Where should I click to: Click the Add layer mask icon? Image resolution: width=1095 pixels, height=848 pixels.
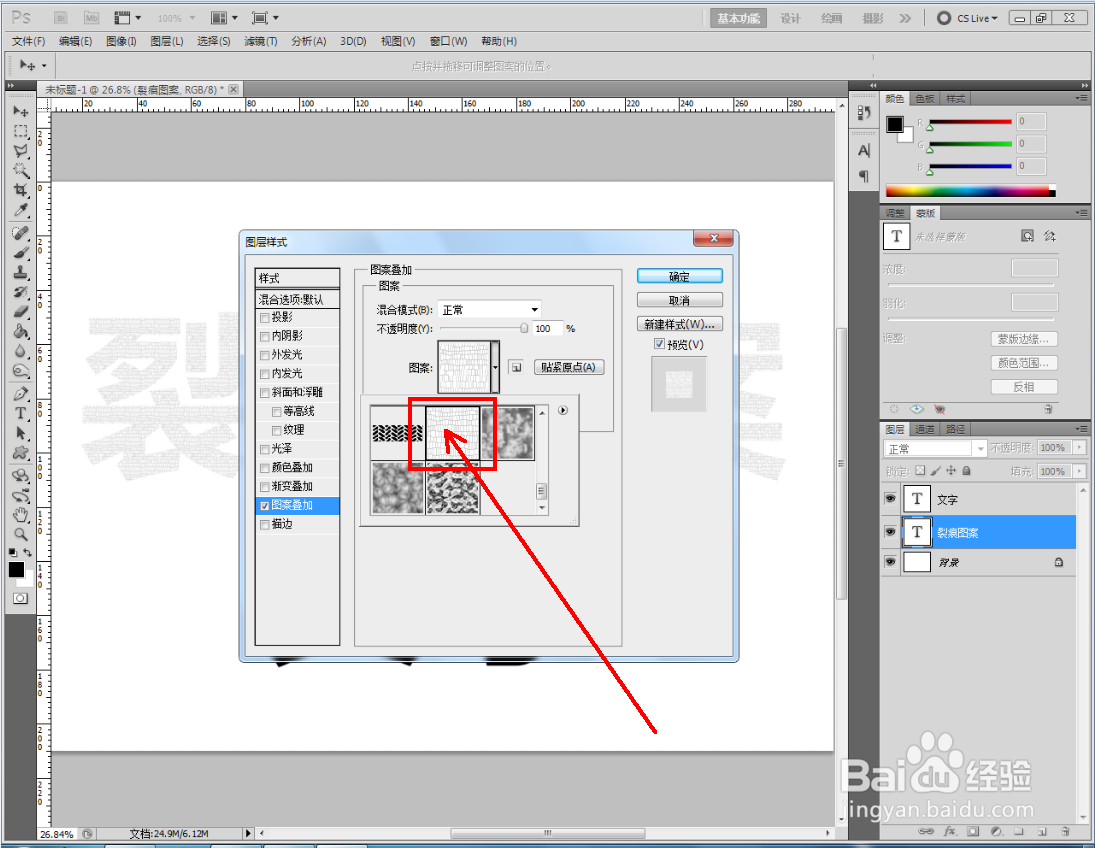(973, 832)
